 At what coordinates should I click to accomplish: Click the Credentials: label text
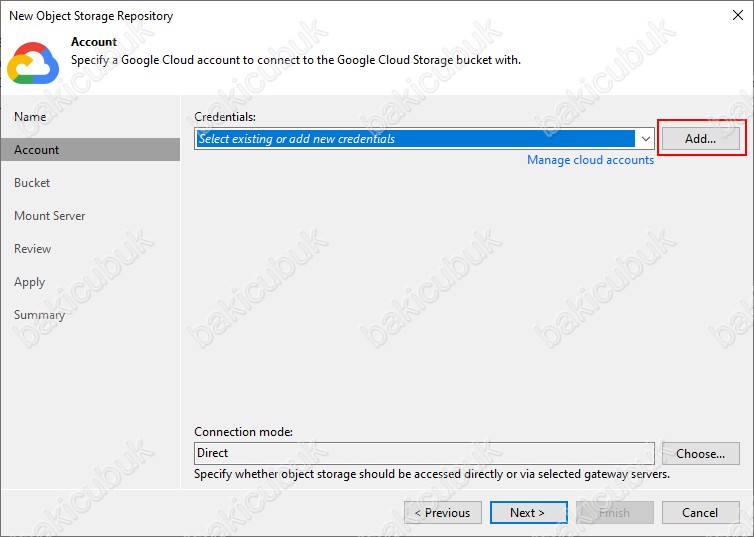(x=225, y=117)
